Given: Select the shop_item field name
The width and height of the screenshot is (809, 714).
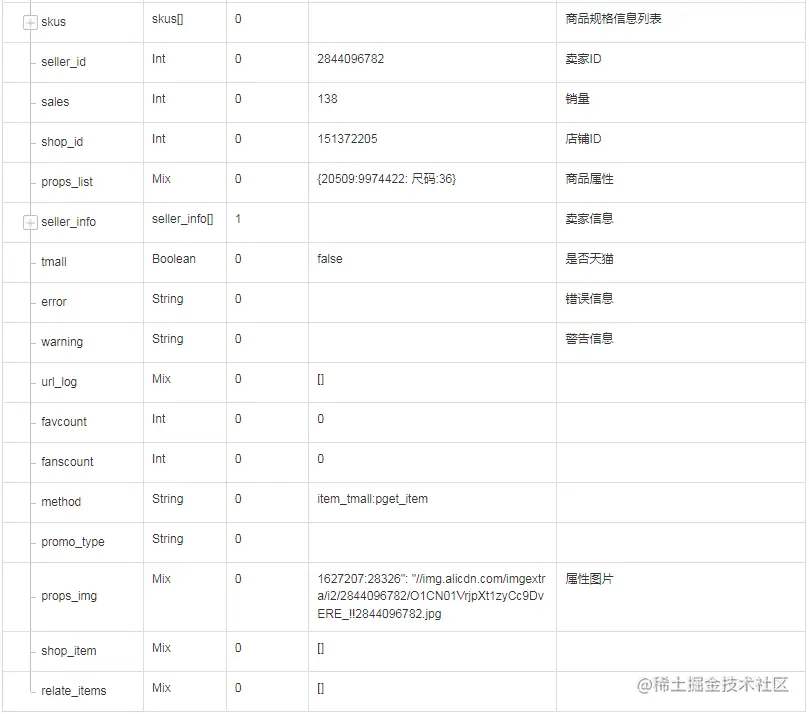Looking at the screenshot, I should [69, 651].
